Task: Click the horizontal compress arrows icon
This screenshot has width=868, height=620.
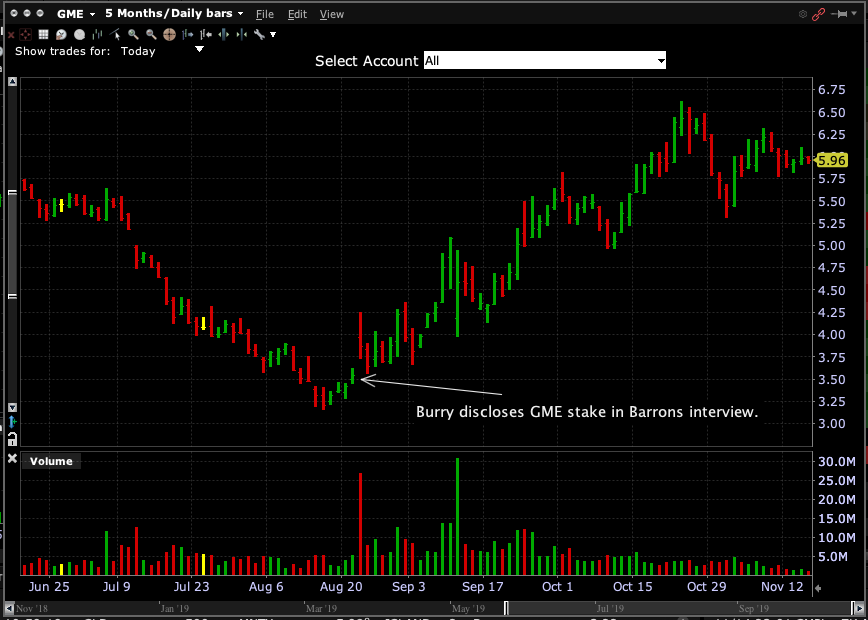Action: click(242, 35)
